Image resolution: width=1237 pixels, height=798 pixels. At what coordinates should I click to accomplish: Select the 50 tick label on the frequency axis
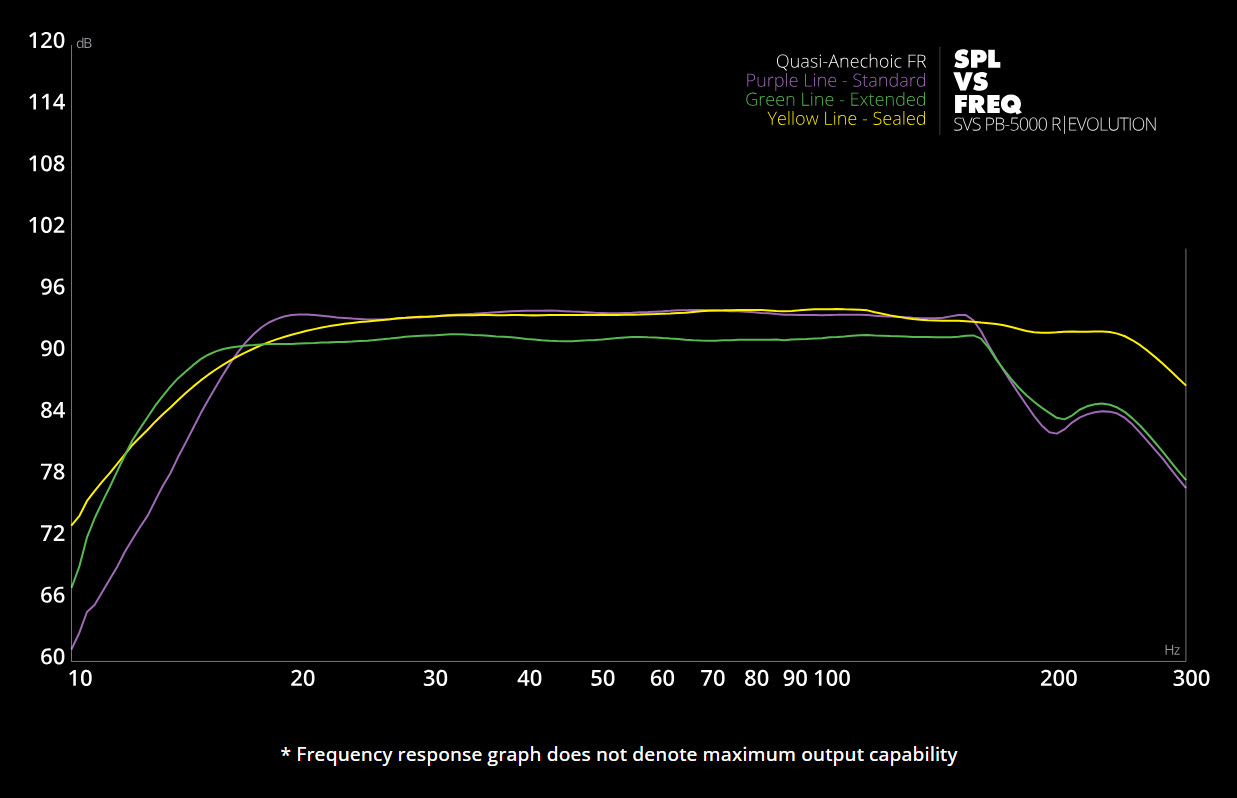point(602,678)
